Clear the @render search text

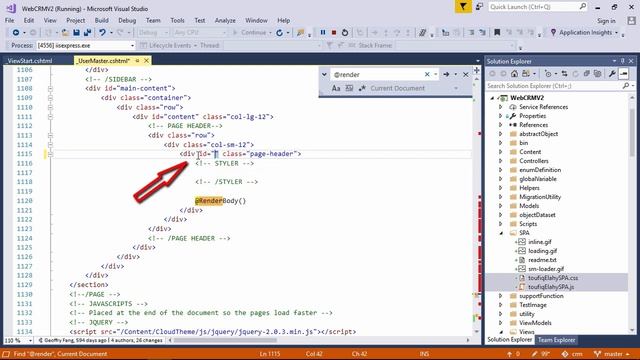point(427,74)
